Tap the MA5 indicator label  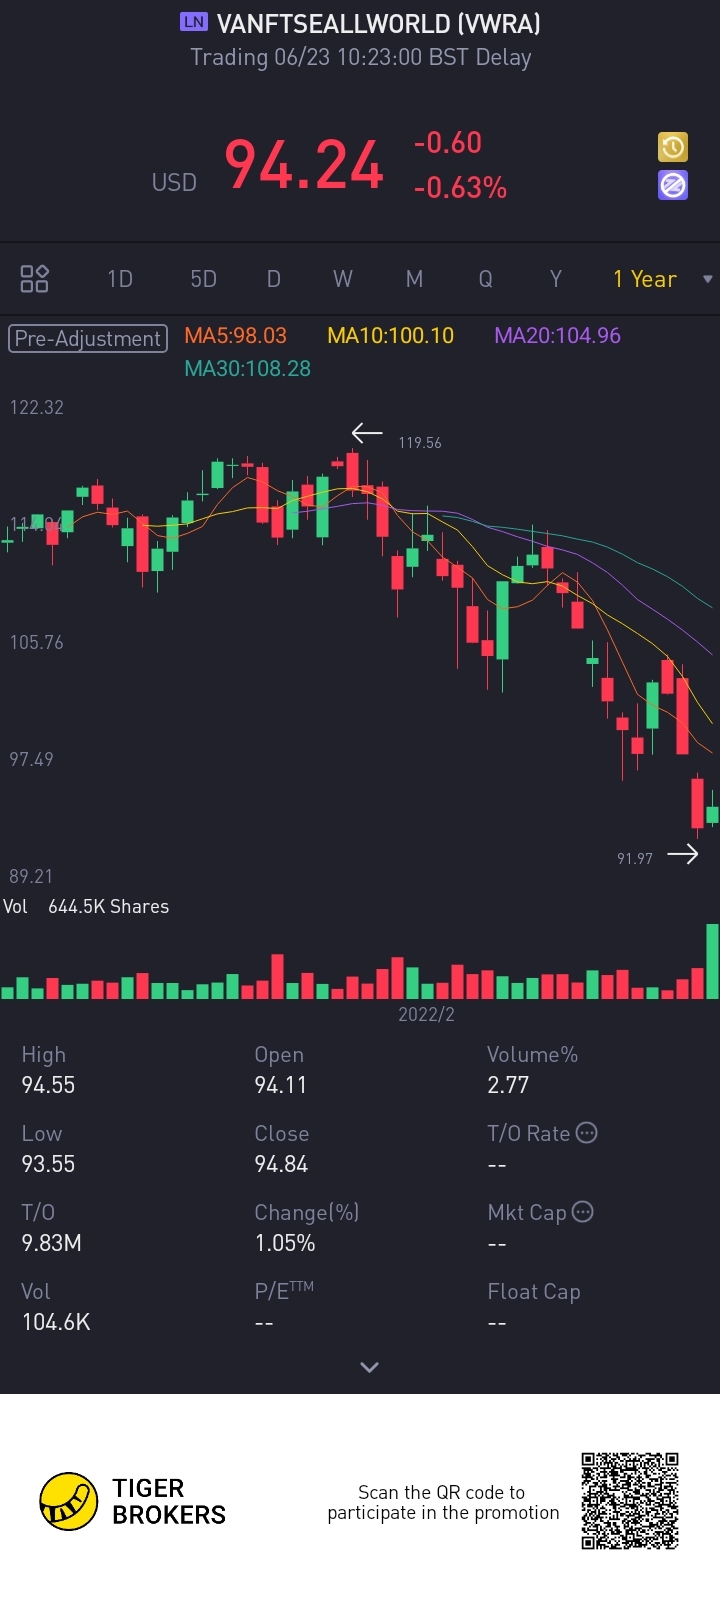coord(235,336)
